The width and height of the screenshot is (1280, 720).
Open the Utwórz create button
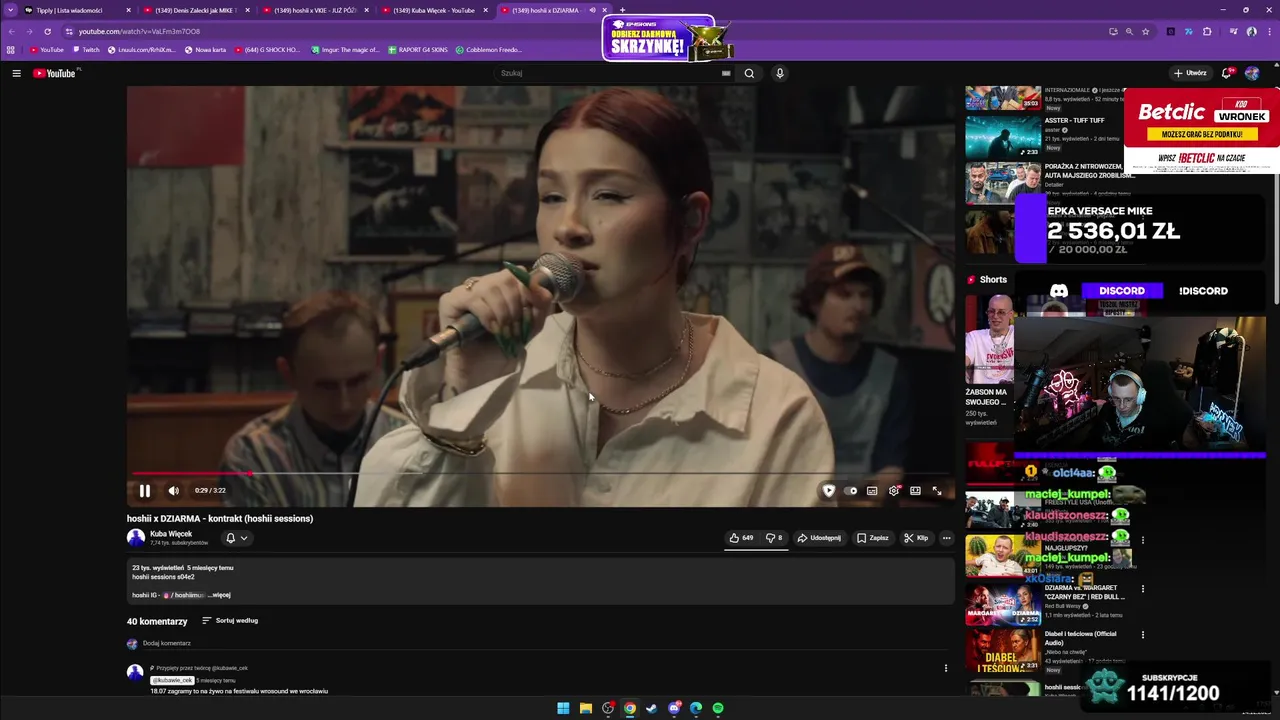1190,73
